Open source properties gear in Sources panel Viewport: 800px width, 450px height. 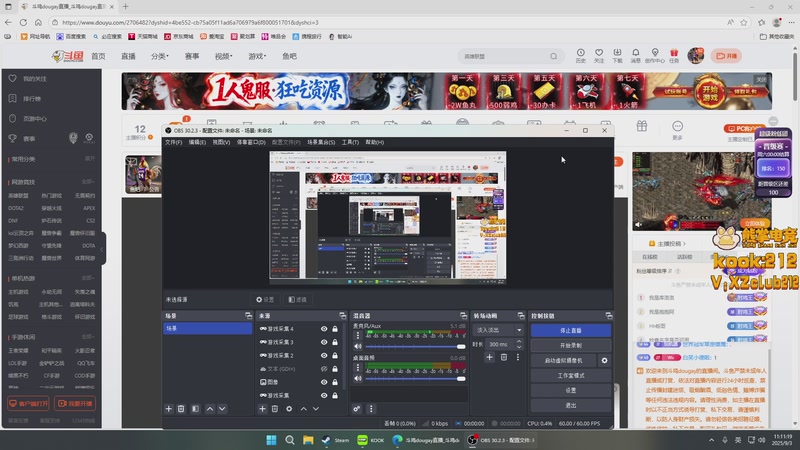[289, 409]
